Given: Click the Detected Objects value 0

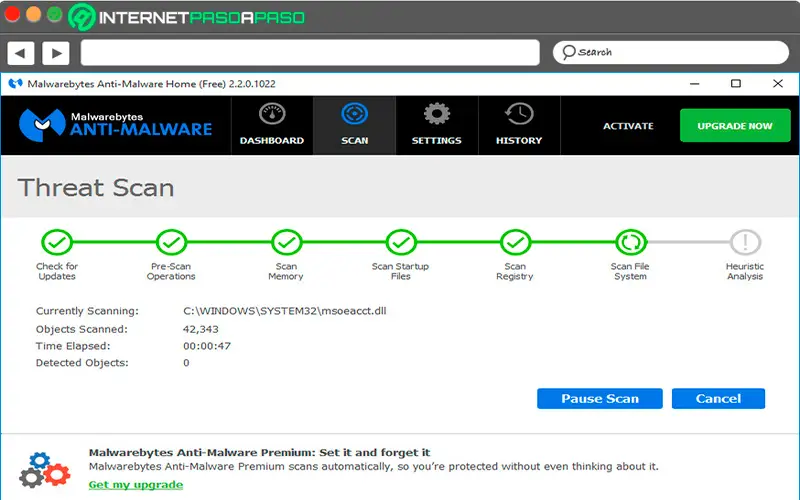Looking at the screenshot, I should coord(186,363).
